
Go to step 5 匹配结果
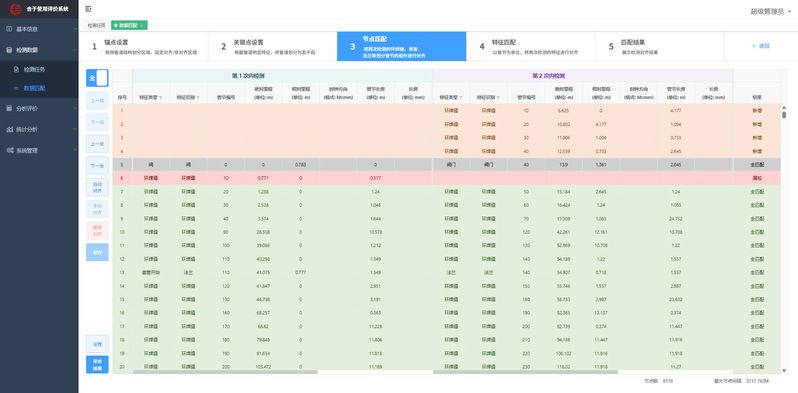tap(660, 46)
